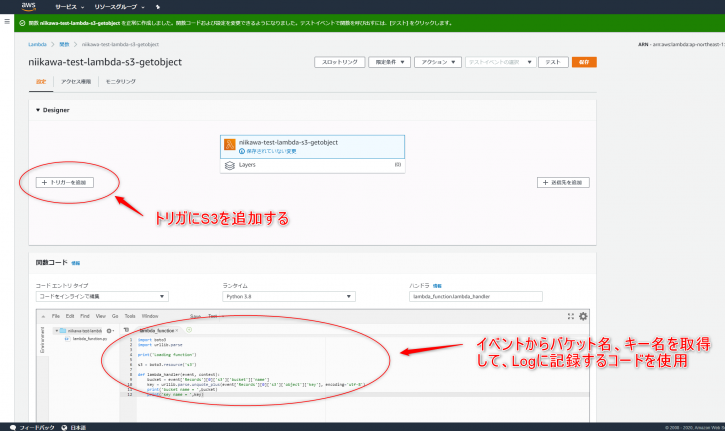This screenshot has width=725, height=431.
Task: Open the file tree gear options icon
Action: pyautogui.click(x=110, y=331)
